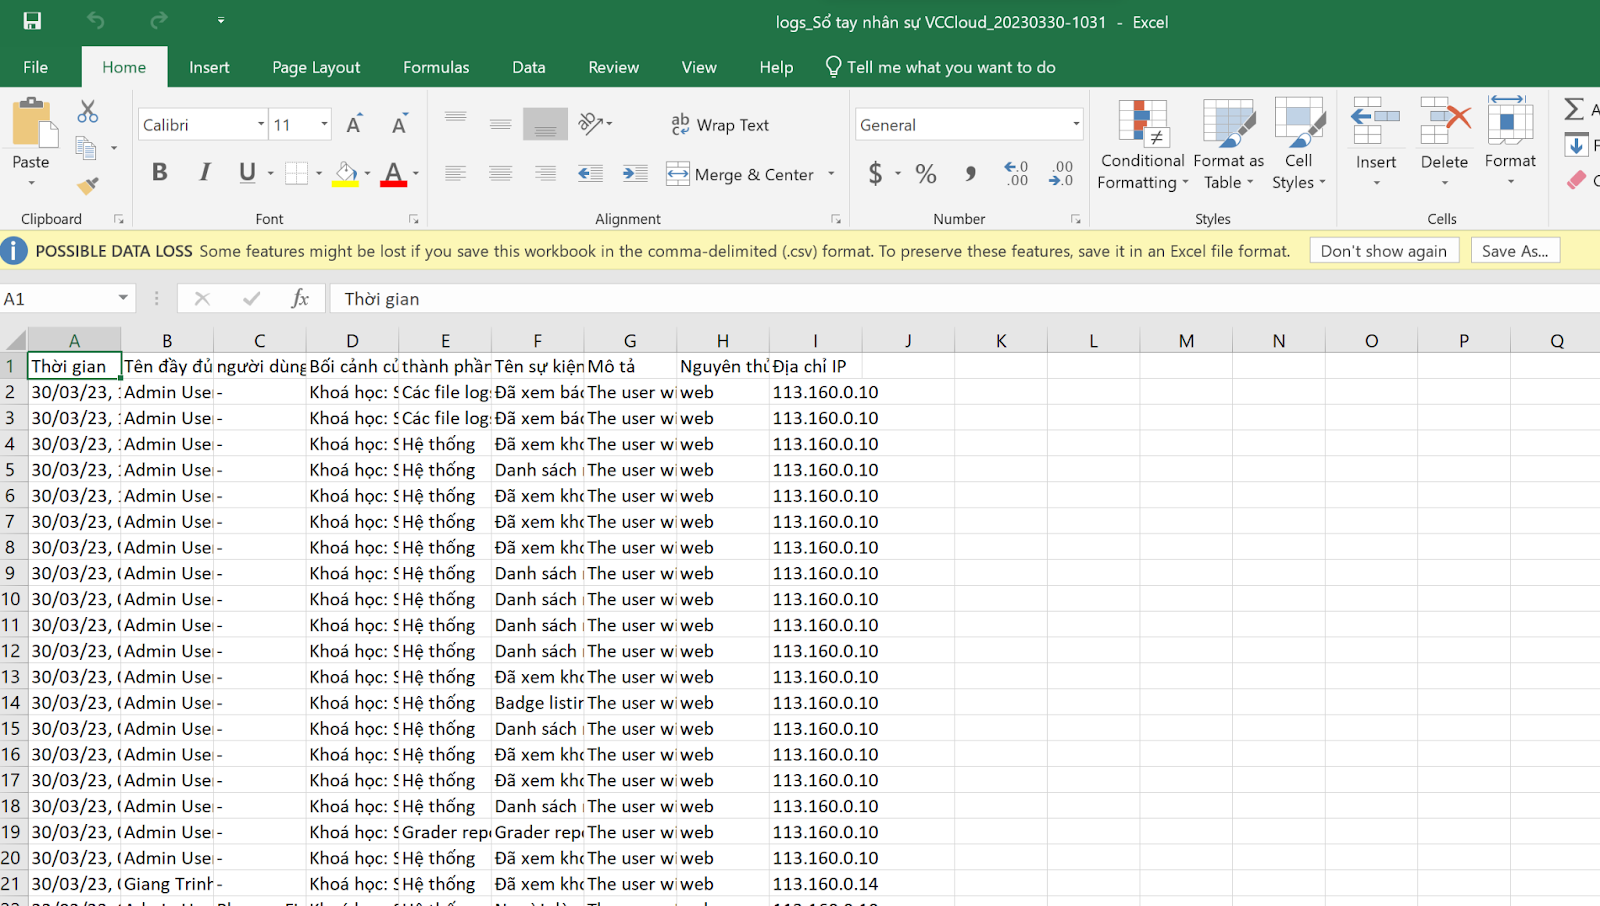Screen dimensions: 1600x906
Task: Open Conditional Formatting menu
Action: coord(1142,145)
